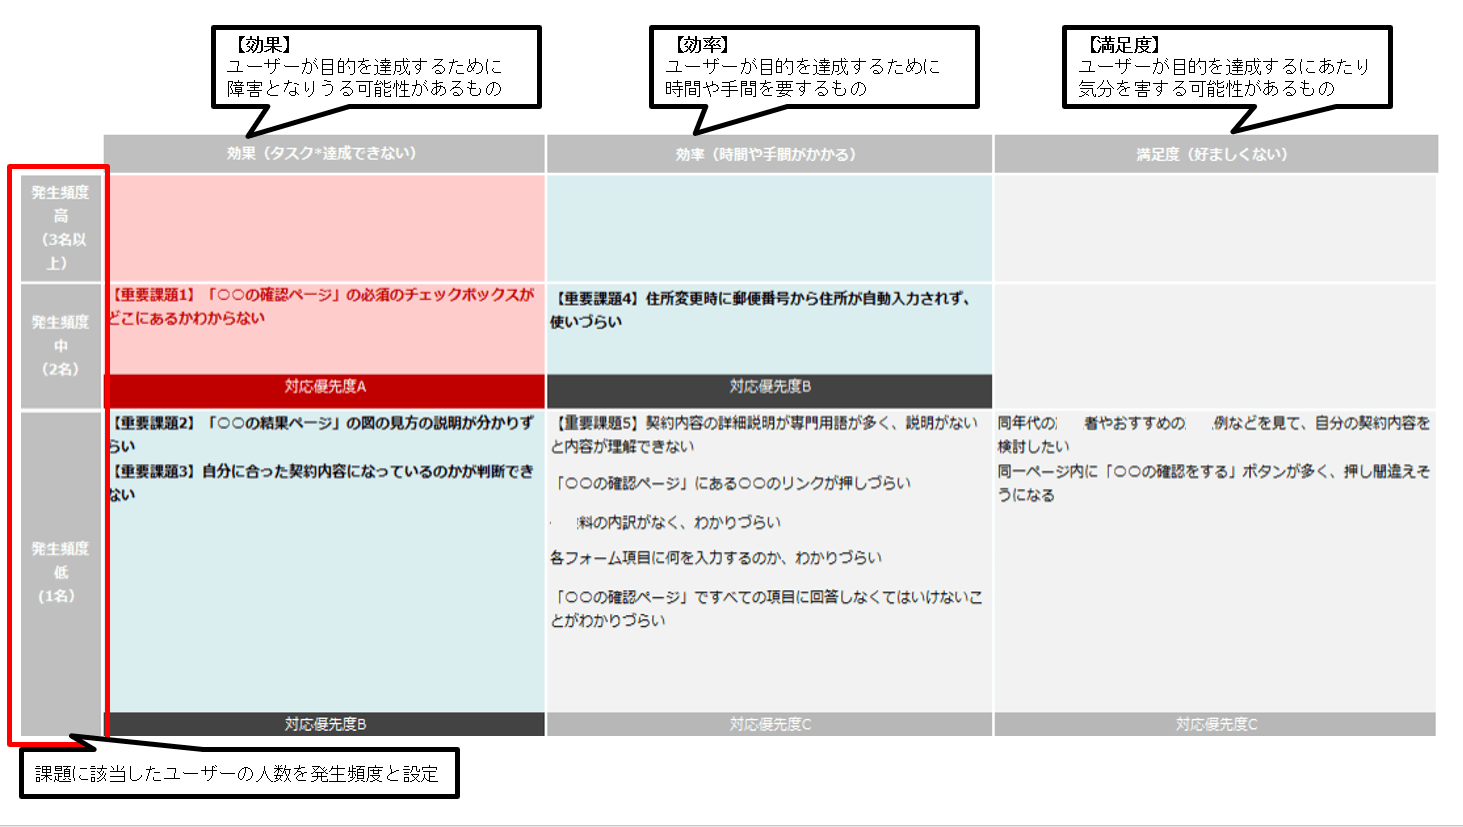Click the 【効果】 callout box
Viewport: 1463px width, 827px height.
point(376,67)
